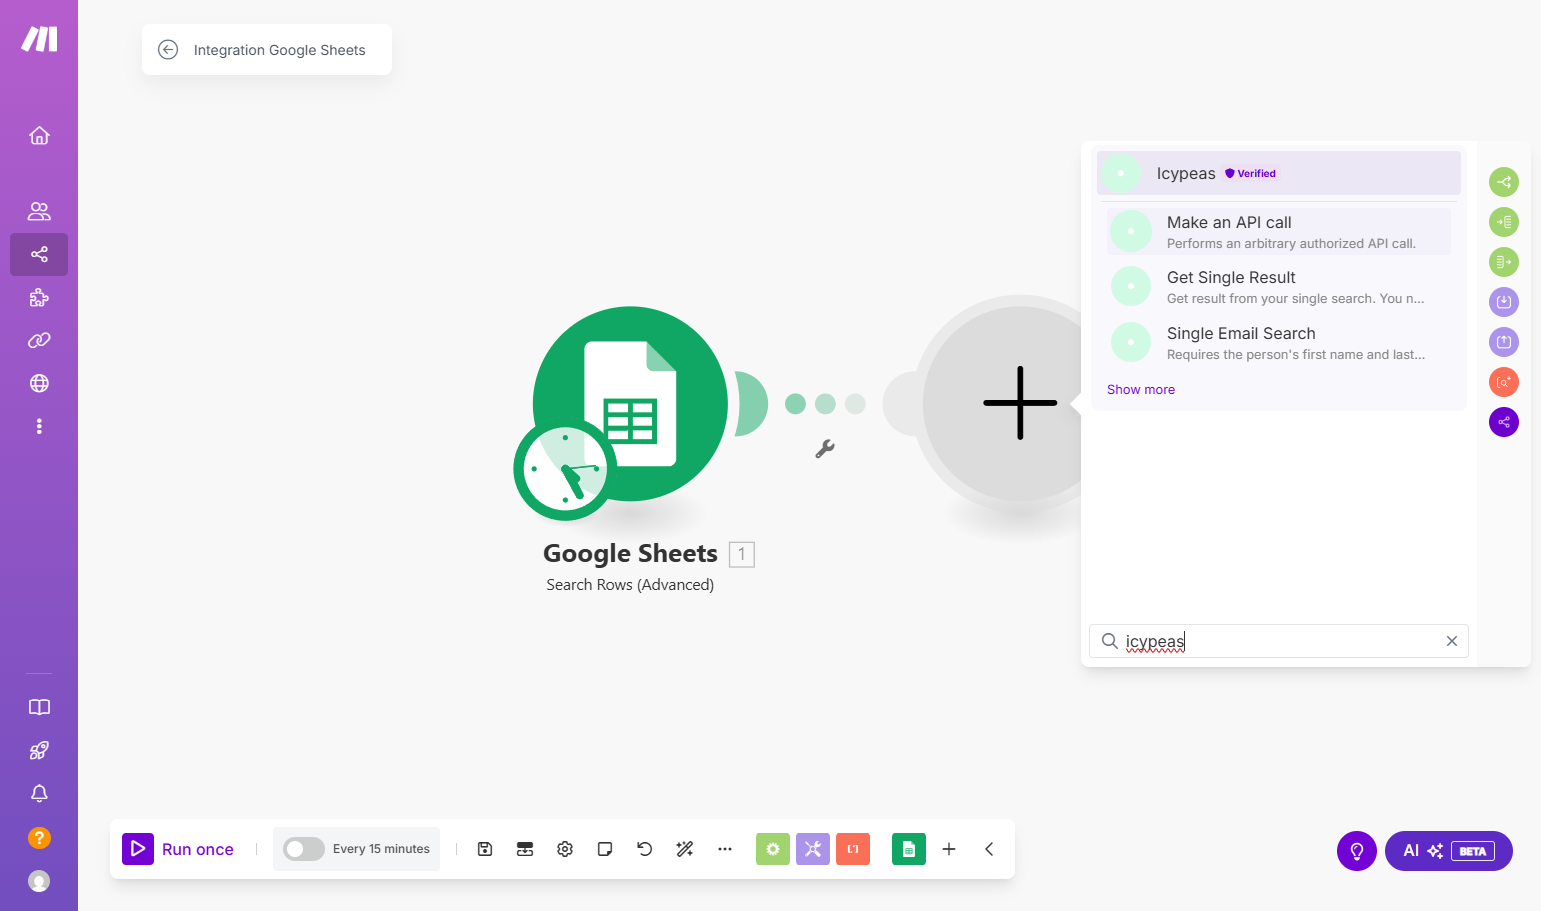Select the Icypeas app header
This screenshot has height=911, width=1541.
pos(1278,173)
